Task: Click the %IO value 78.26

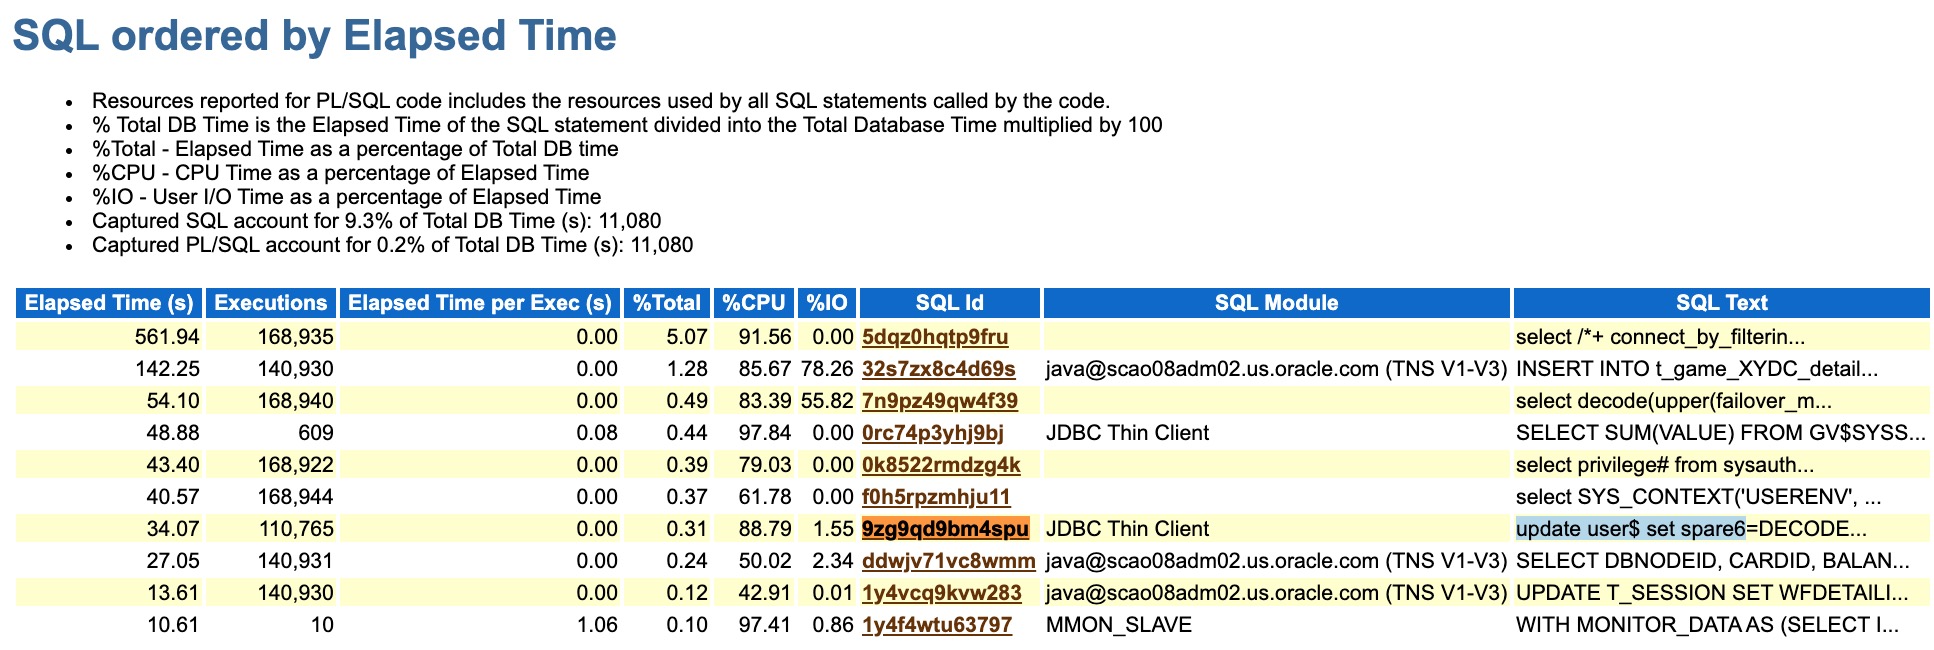Action: (827, 369)
